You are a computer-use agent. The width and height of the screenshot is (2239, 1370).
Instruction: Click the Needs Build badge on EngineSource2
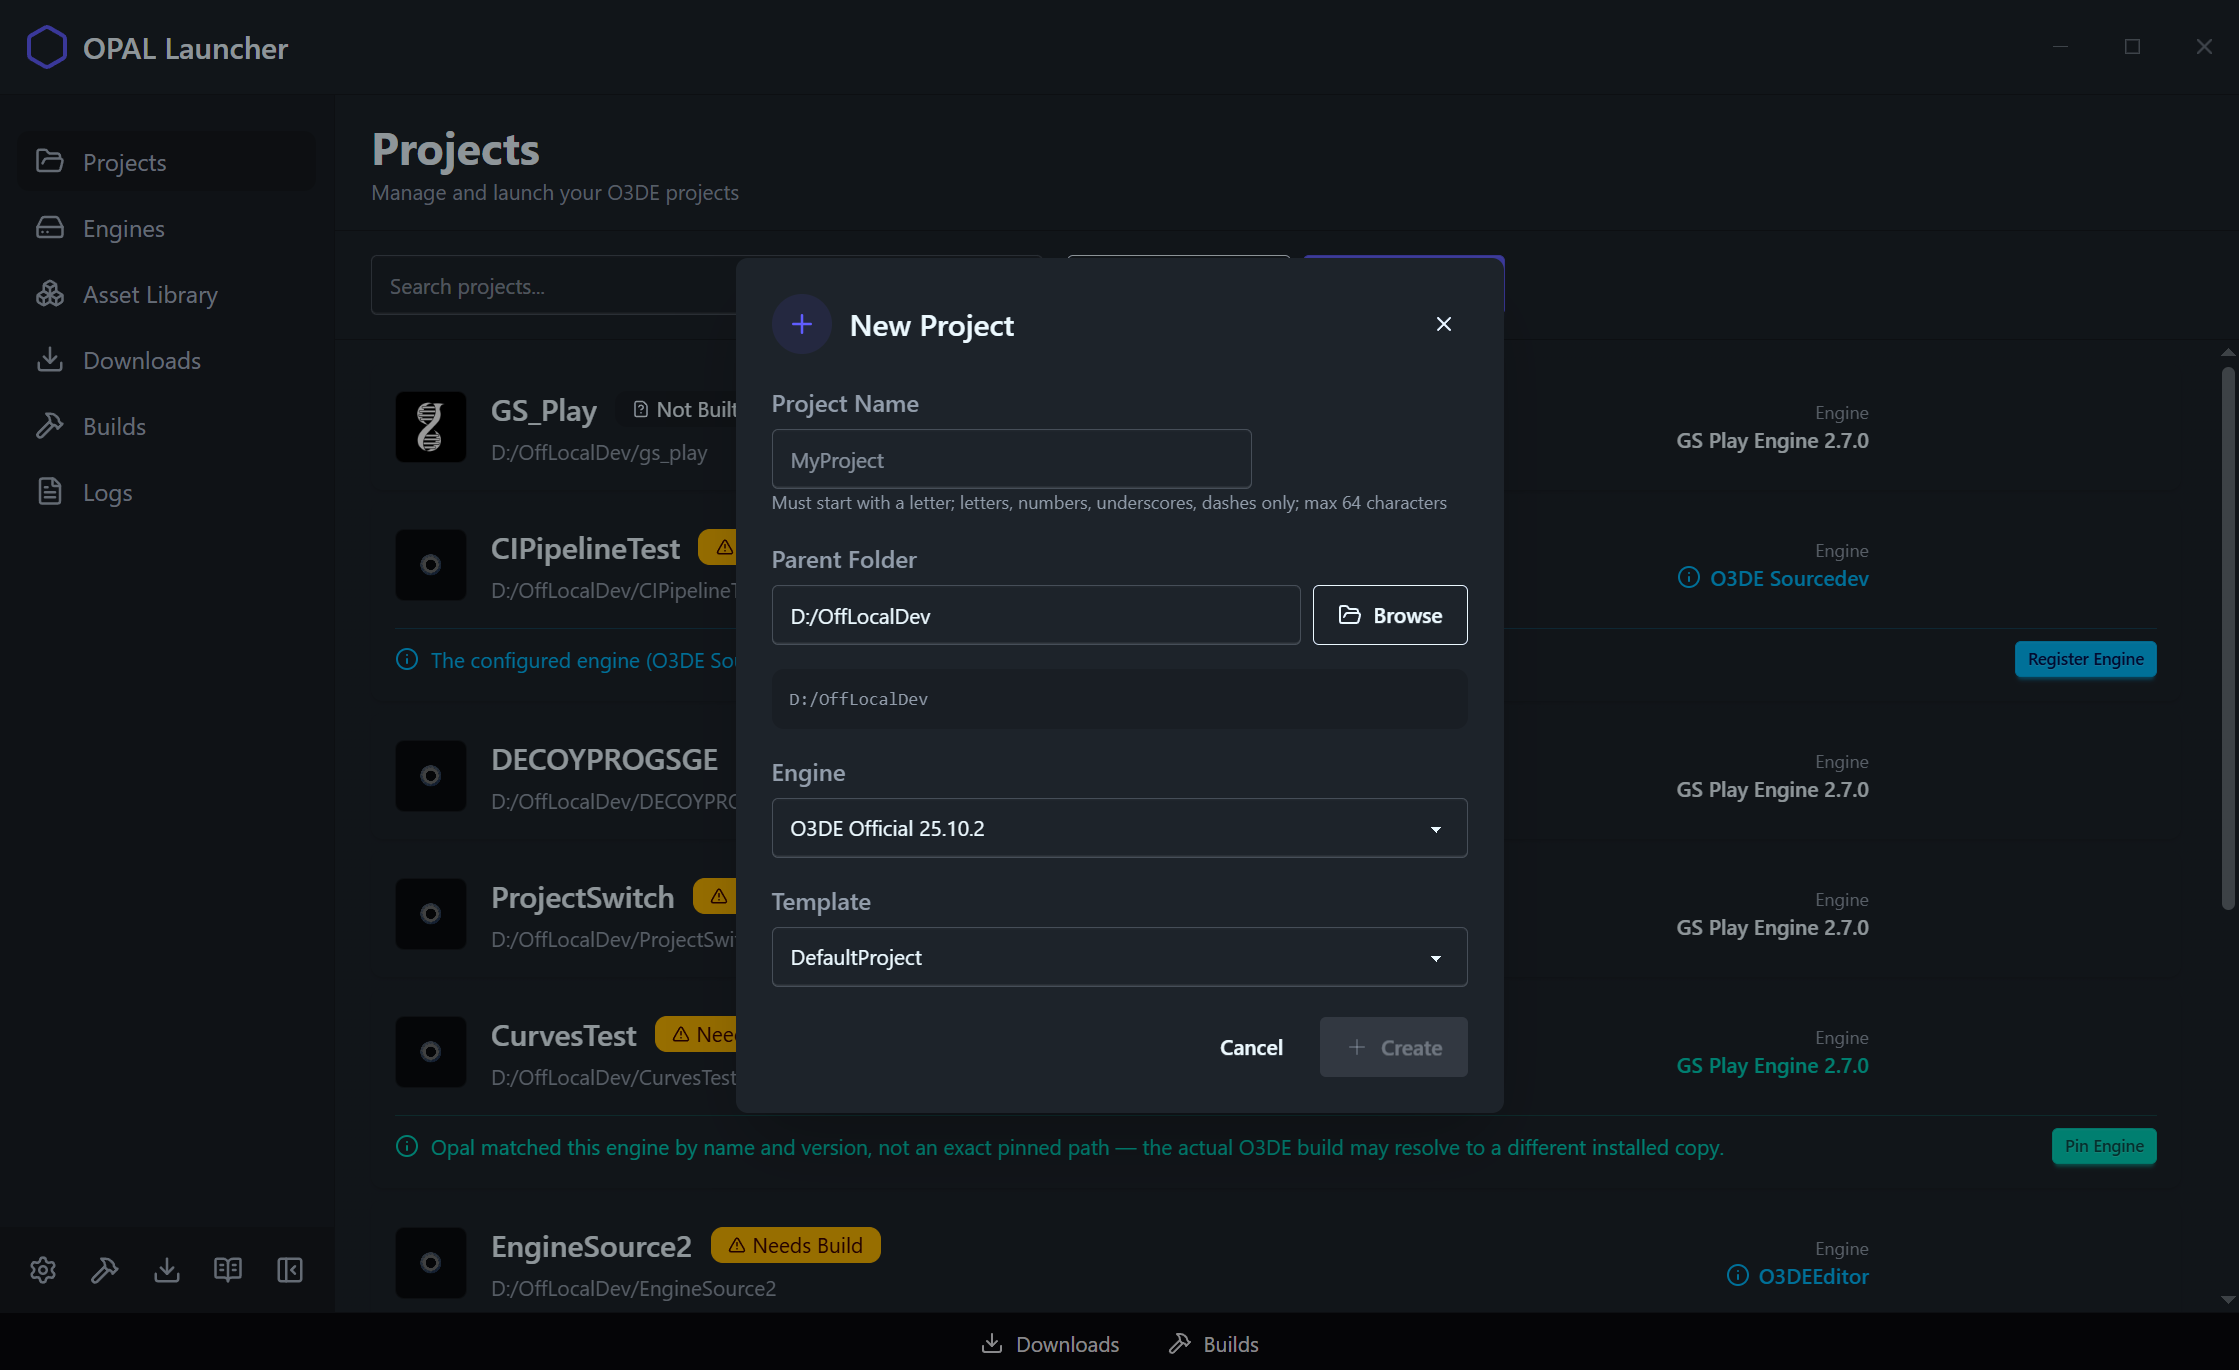795,1245
